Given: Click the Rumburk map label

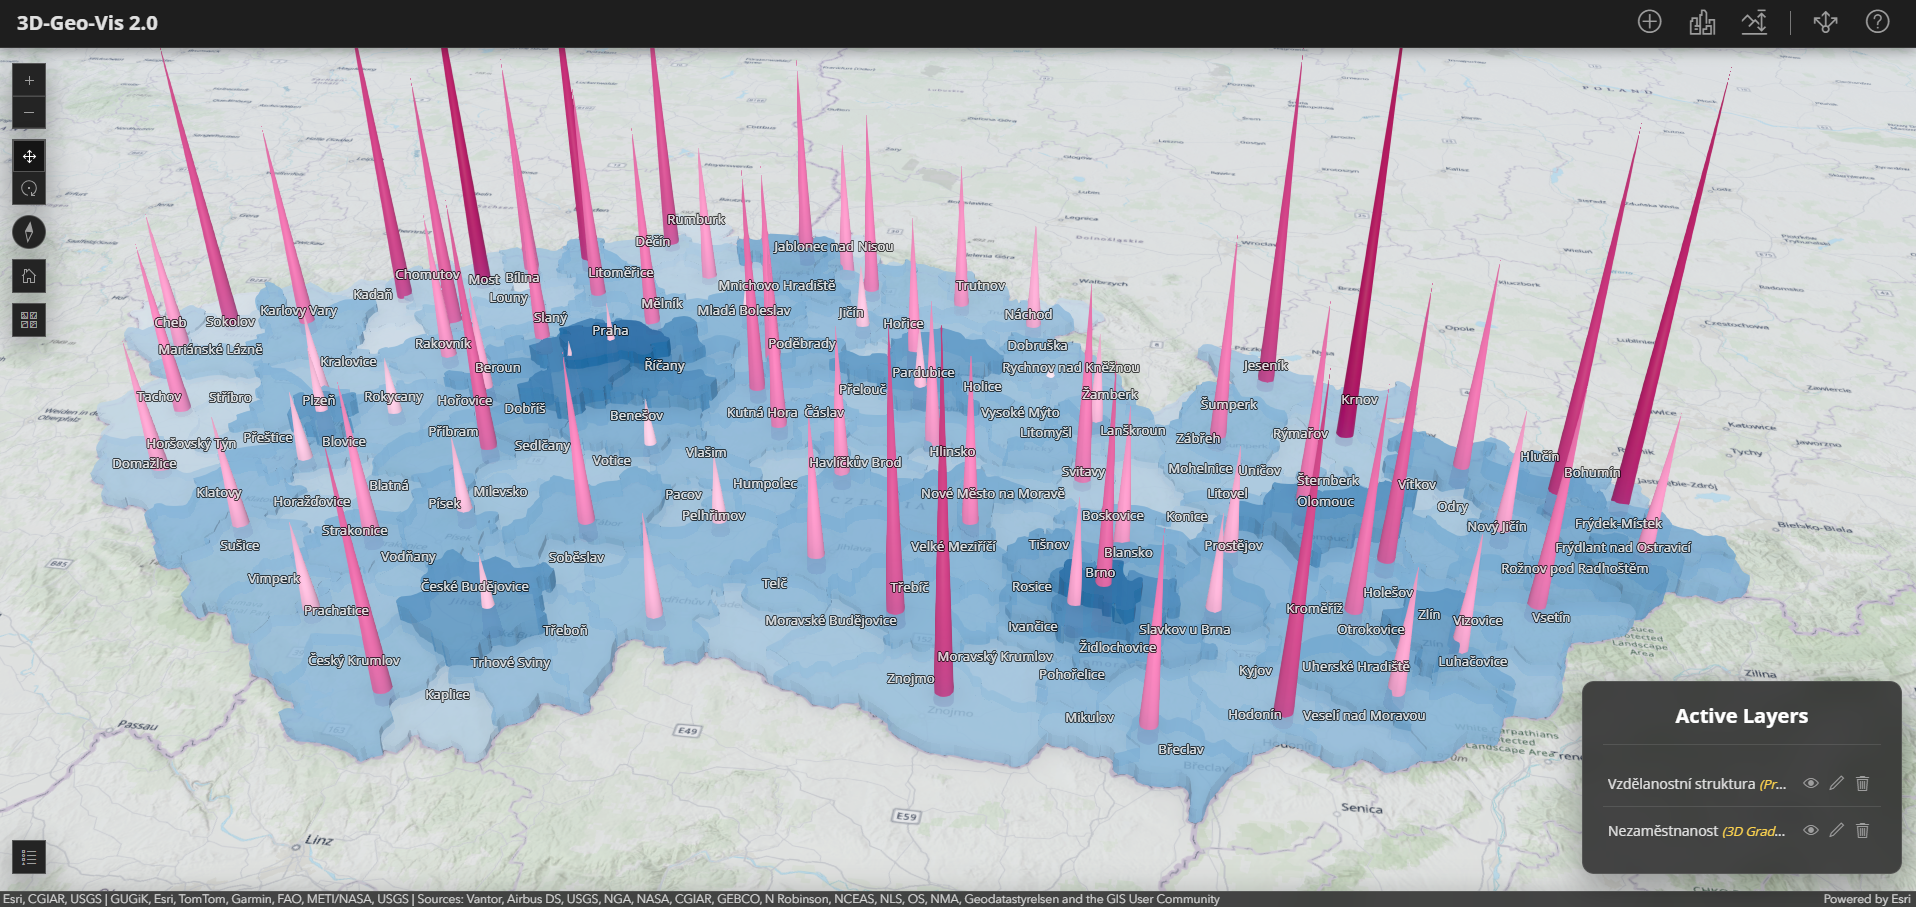Looking at the screenshot, I should [x=696, y=220].
